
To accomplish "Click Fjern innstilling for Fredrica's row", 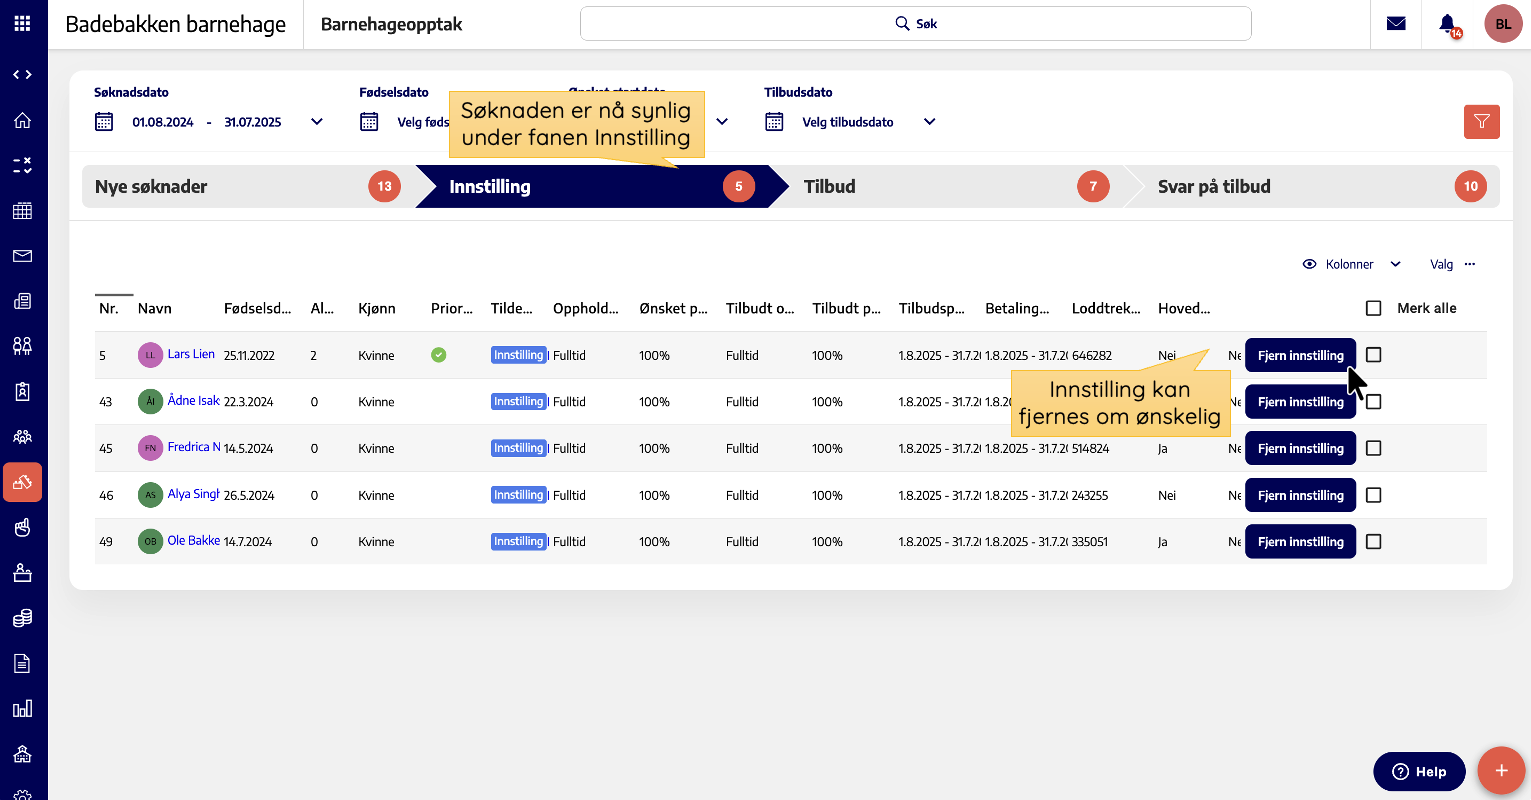I will [x=1300, y=449].
